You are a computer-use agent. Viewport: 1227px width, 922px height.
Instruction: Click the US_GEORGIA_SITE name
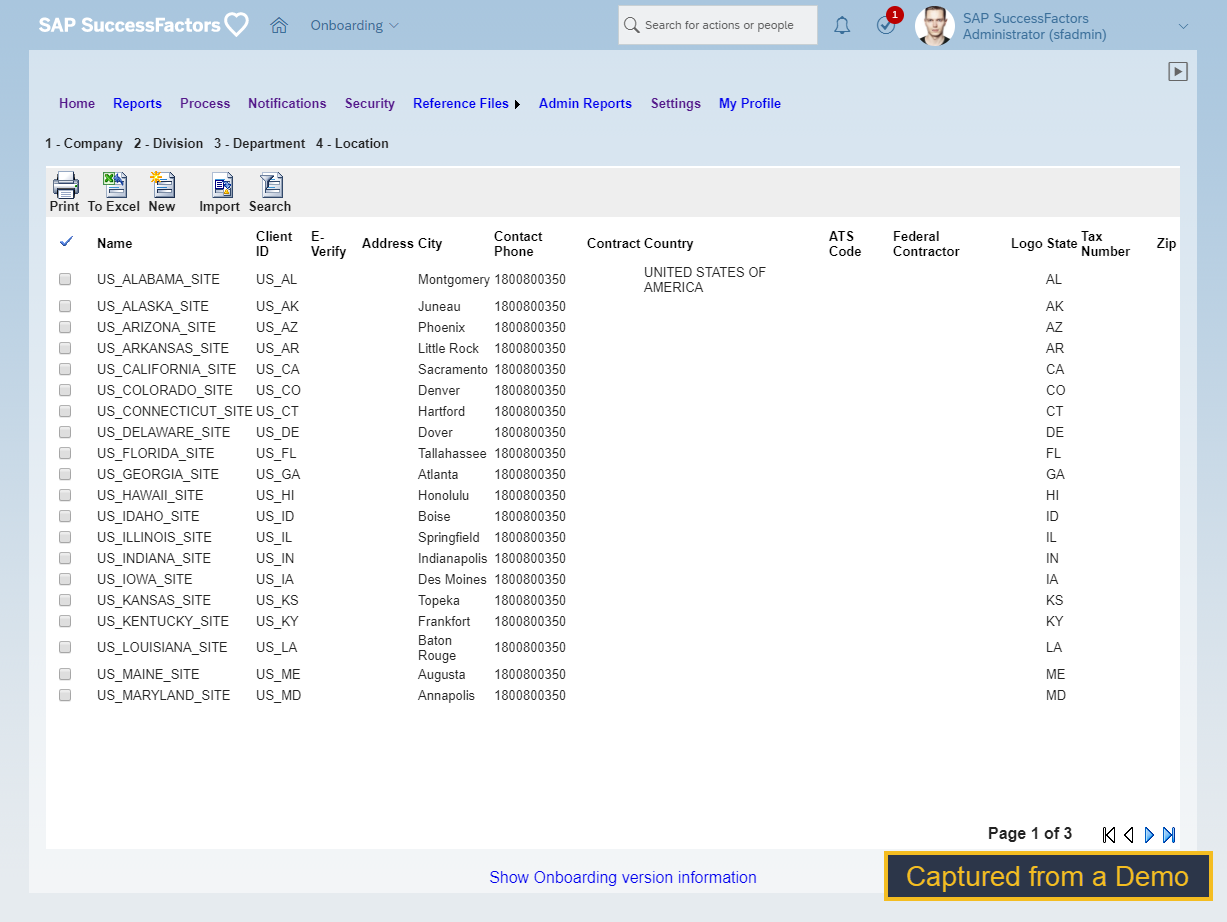158,474
